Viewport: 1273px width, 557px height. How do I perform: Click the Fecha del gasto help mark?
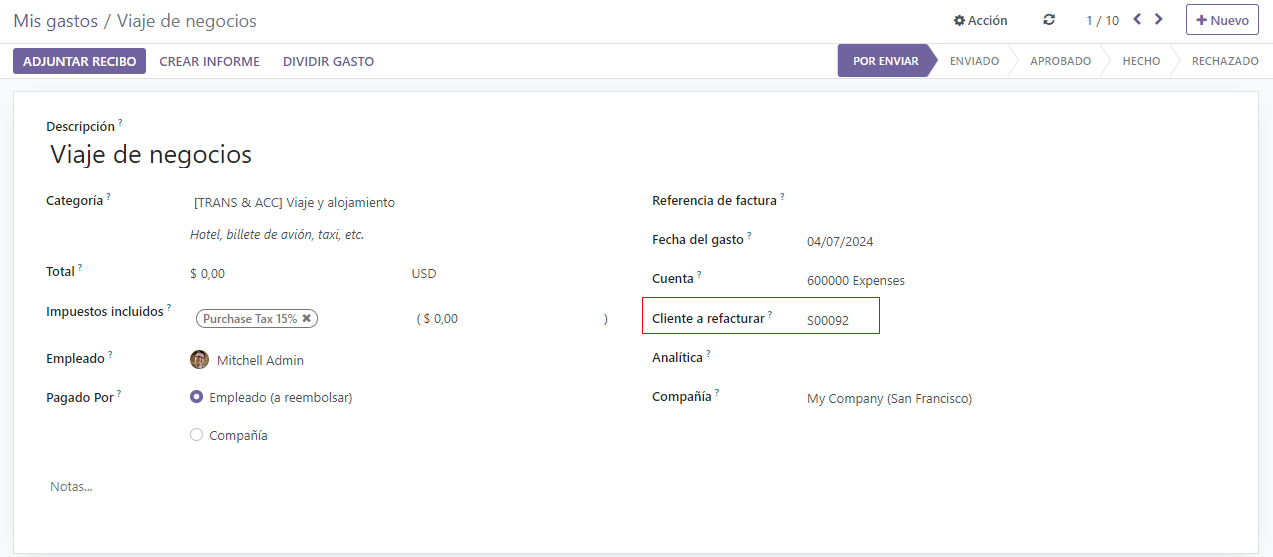tap(749, 236)
